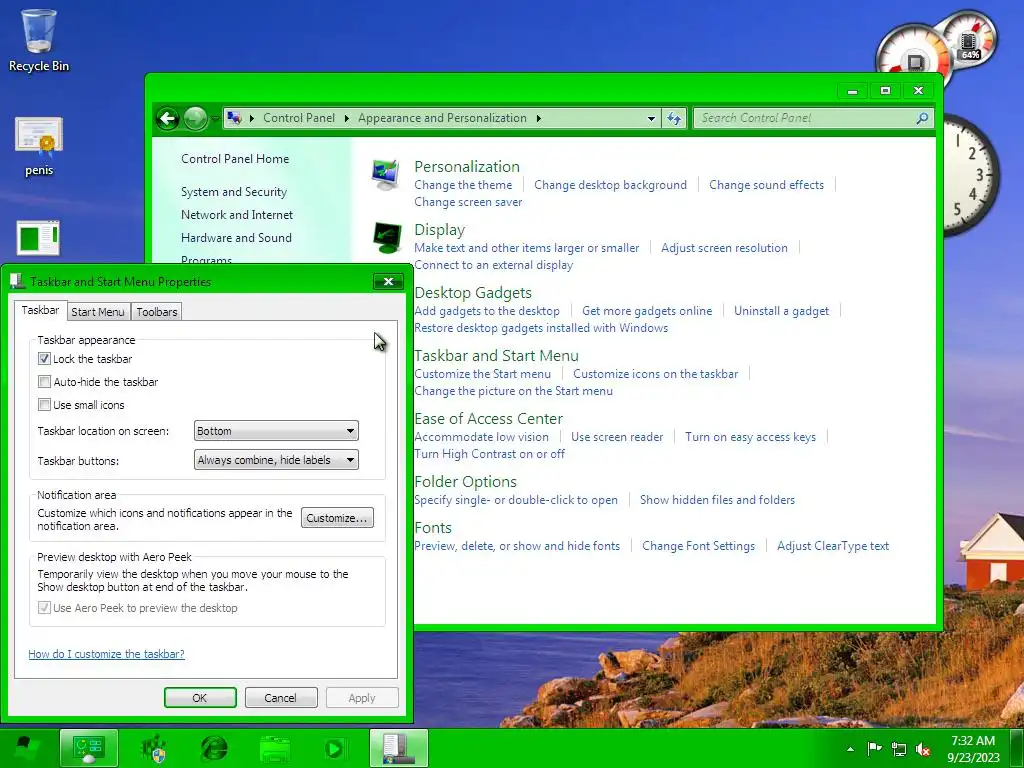Show hidden tray icons arrow
This screenshot has height=768, width=1024.
coord(850,749)
